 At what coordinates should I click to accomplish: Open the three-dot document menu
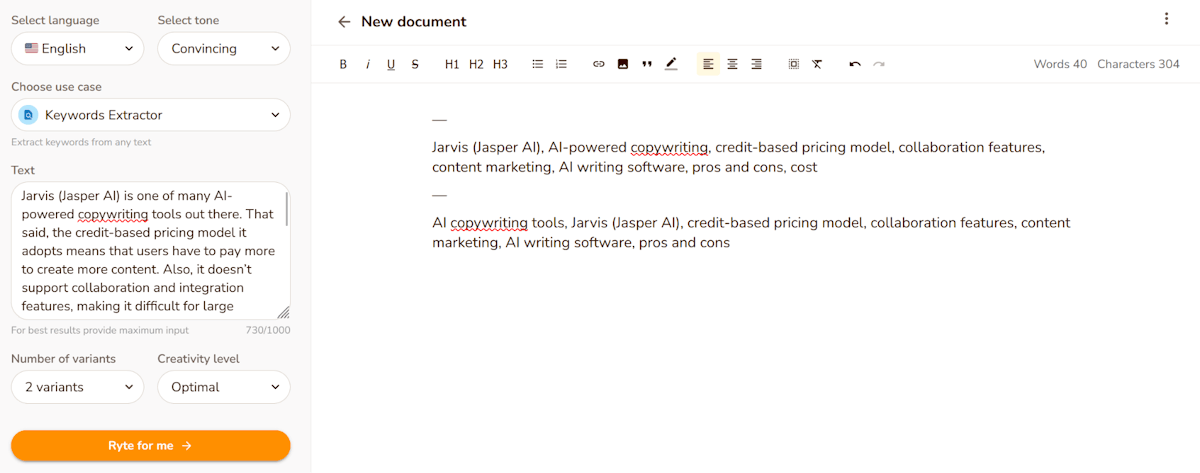coord(1166,18)
